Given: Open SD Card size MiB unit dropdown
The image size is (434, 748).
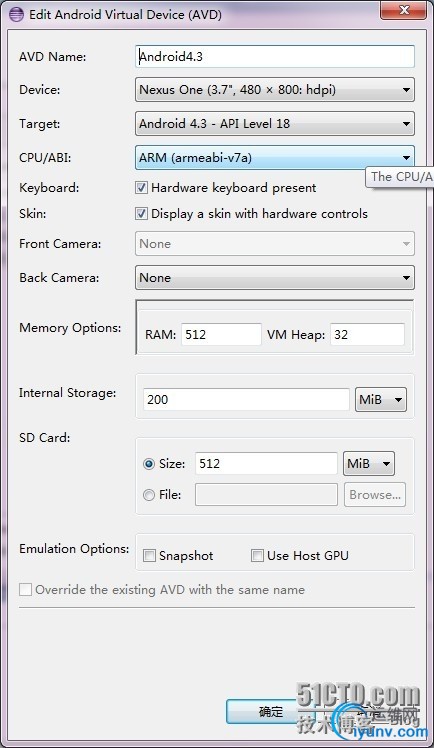Looking at the screenshot, I should [369, 463].
